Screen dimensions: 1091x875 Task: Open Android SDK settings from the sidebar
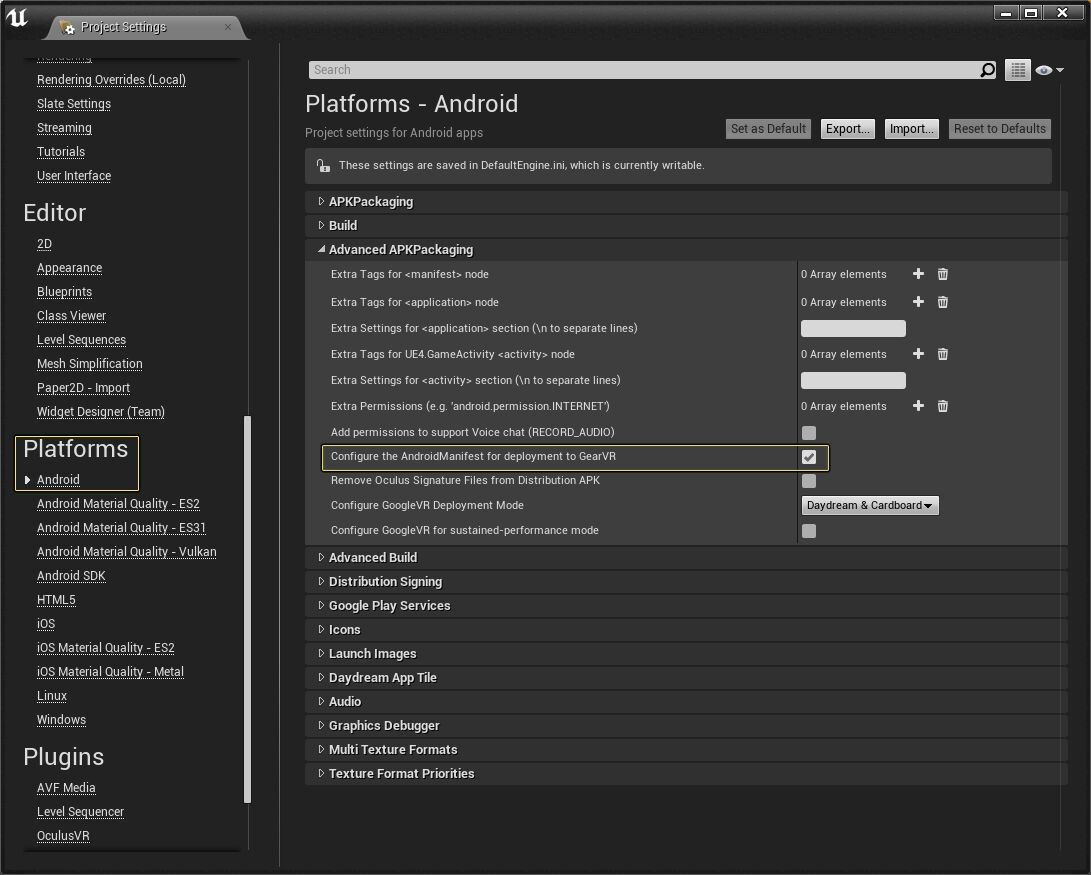point(71,575)
